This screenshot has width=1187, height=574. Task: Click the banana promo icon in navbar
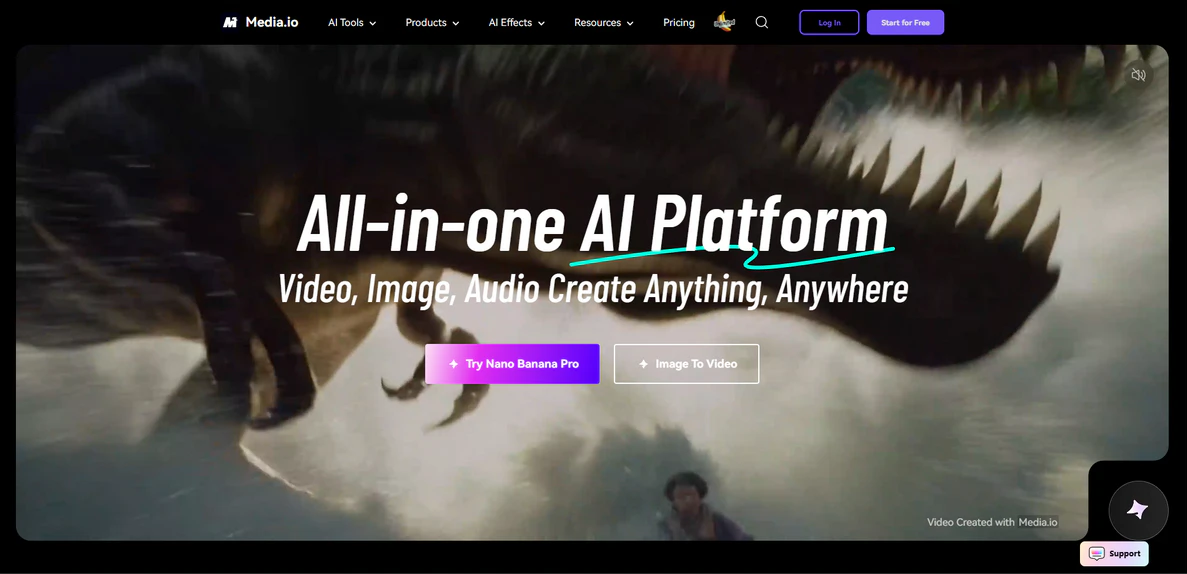point(724,22)
